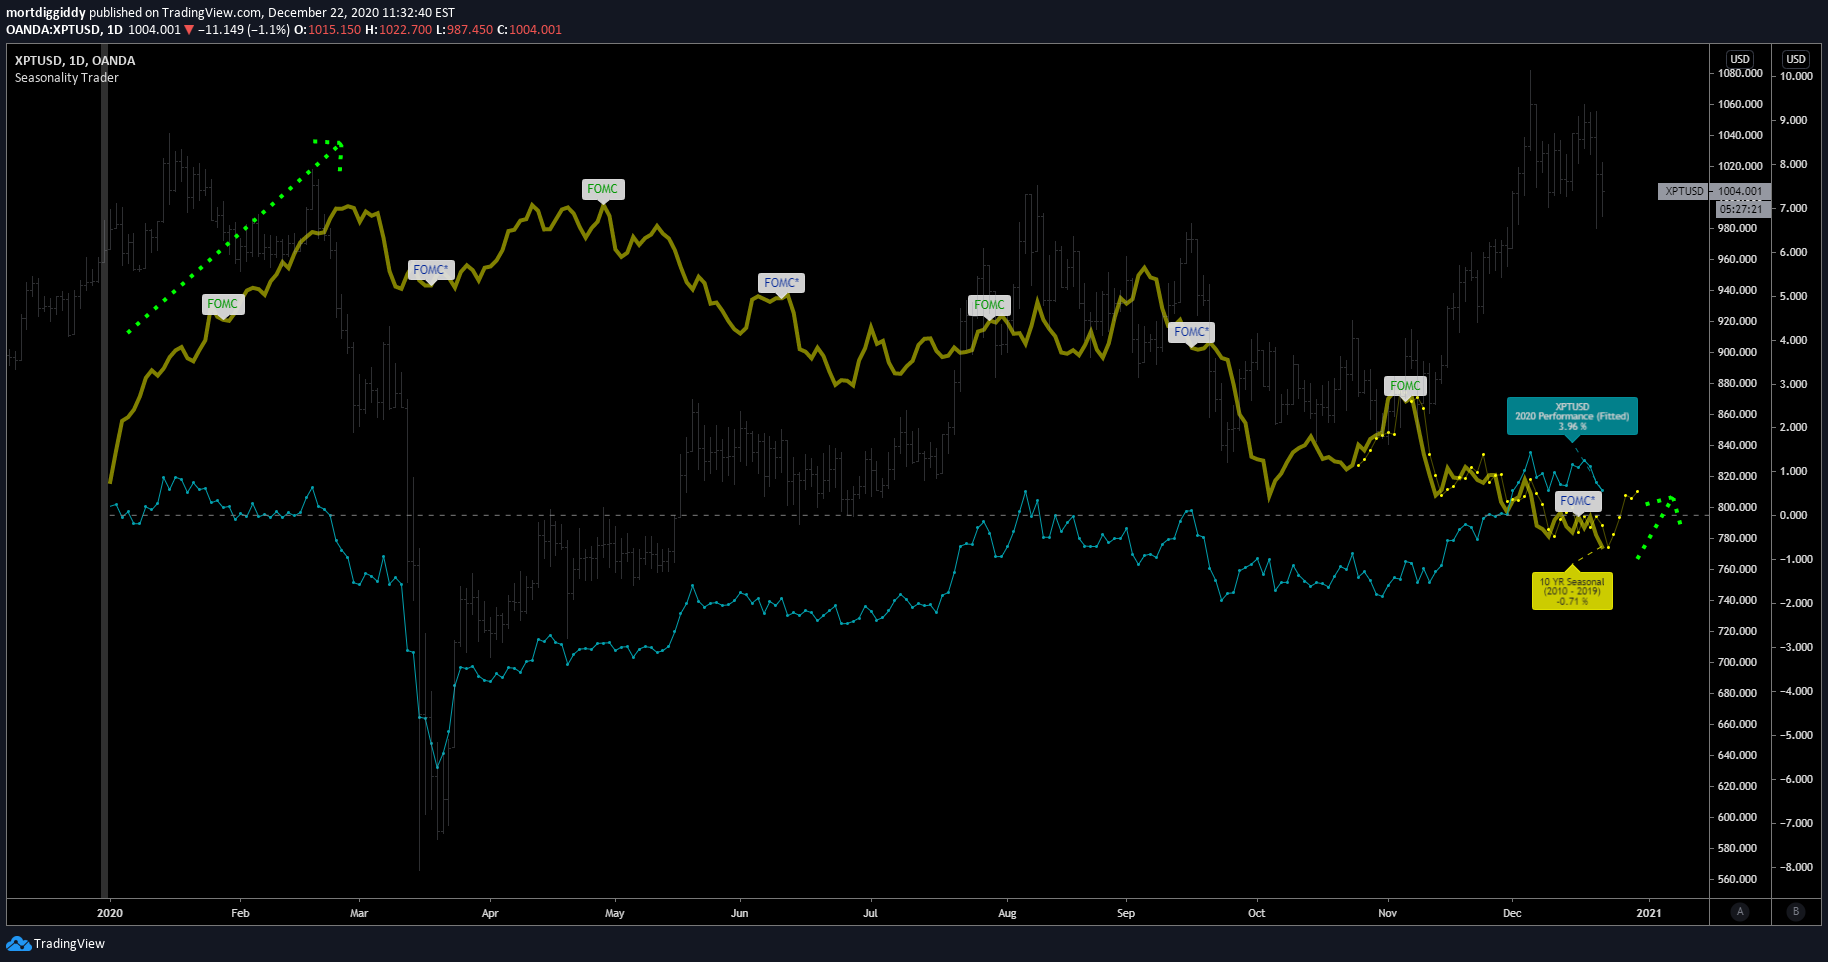The height and width of the screenshot is (962, 1828).
Task: Click the 05:27:21 bar countdown label
Action: [1742, 209]
